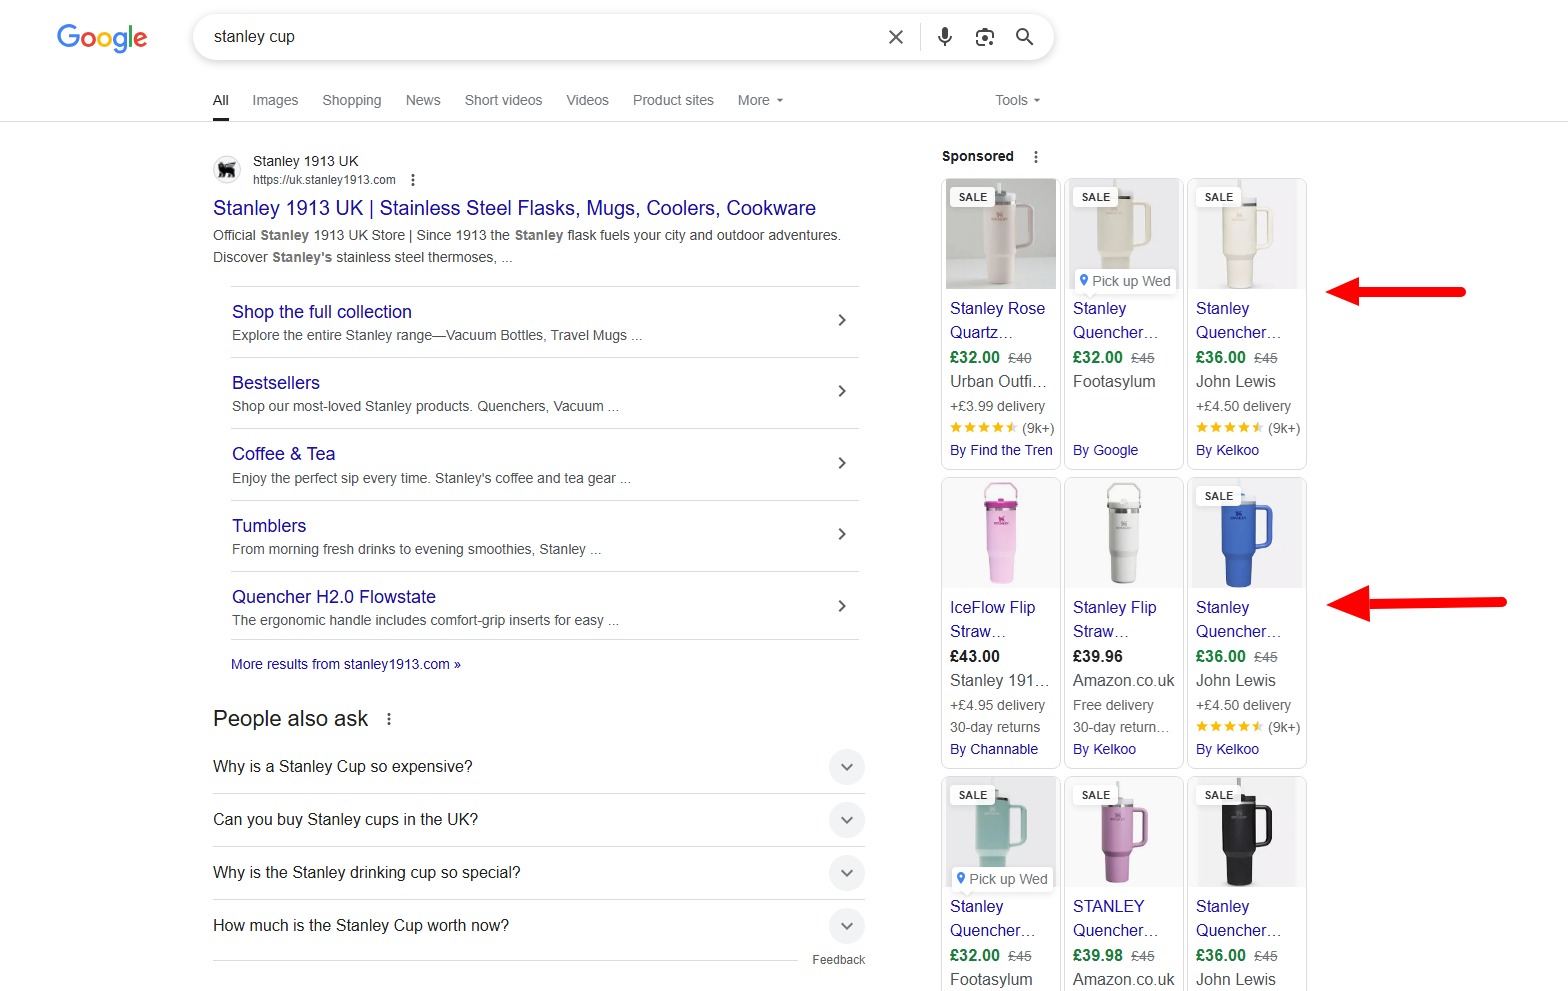Switch to the Videos tab

point(587,100)
